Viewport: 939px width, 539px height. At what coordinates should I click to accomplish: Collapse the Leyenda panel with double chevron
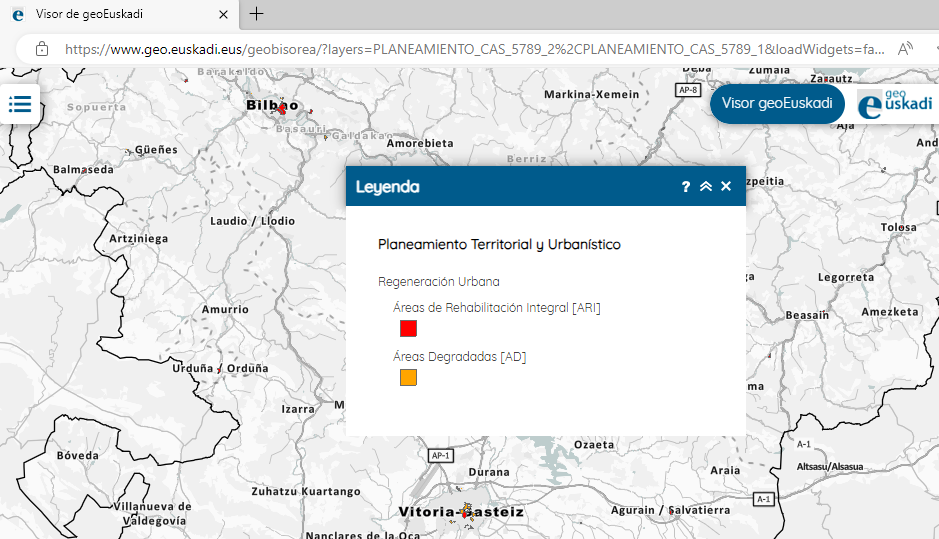706,187
